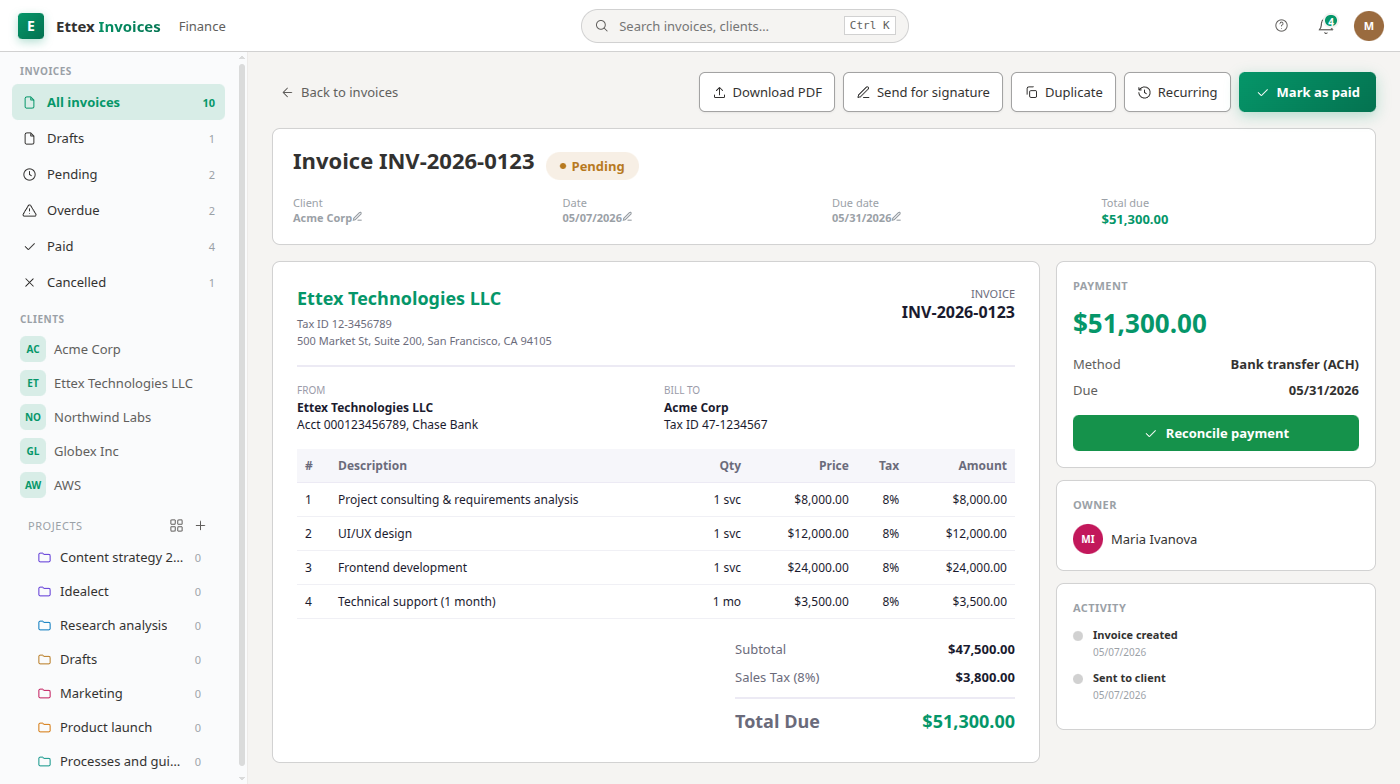Click the Bank transfer (ACH) method value
1400x784 pixels.
point(1294,364)
